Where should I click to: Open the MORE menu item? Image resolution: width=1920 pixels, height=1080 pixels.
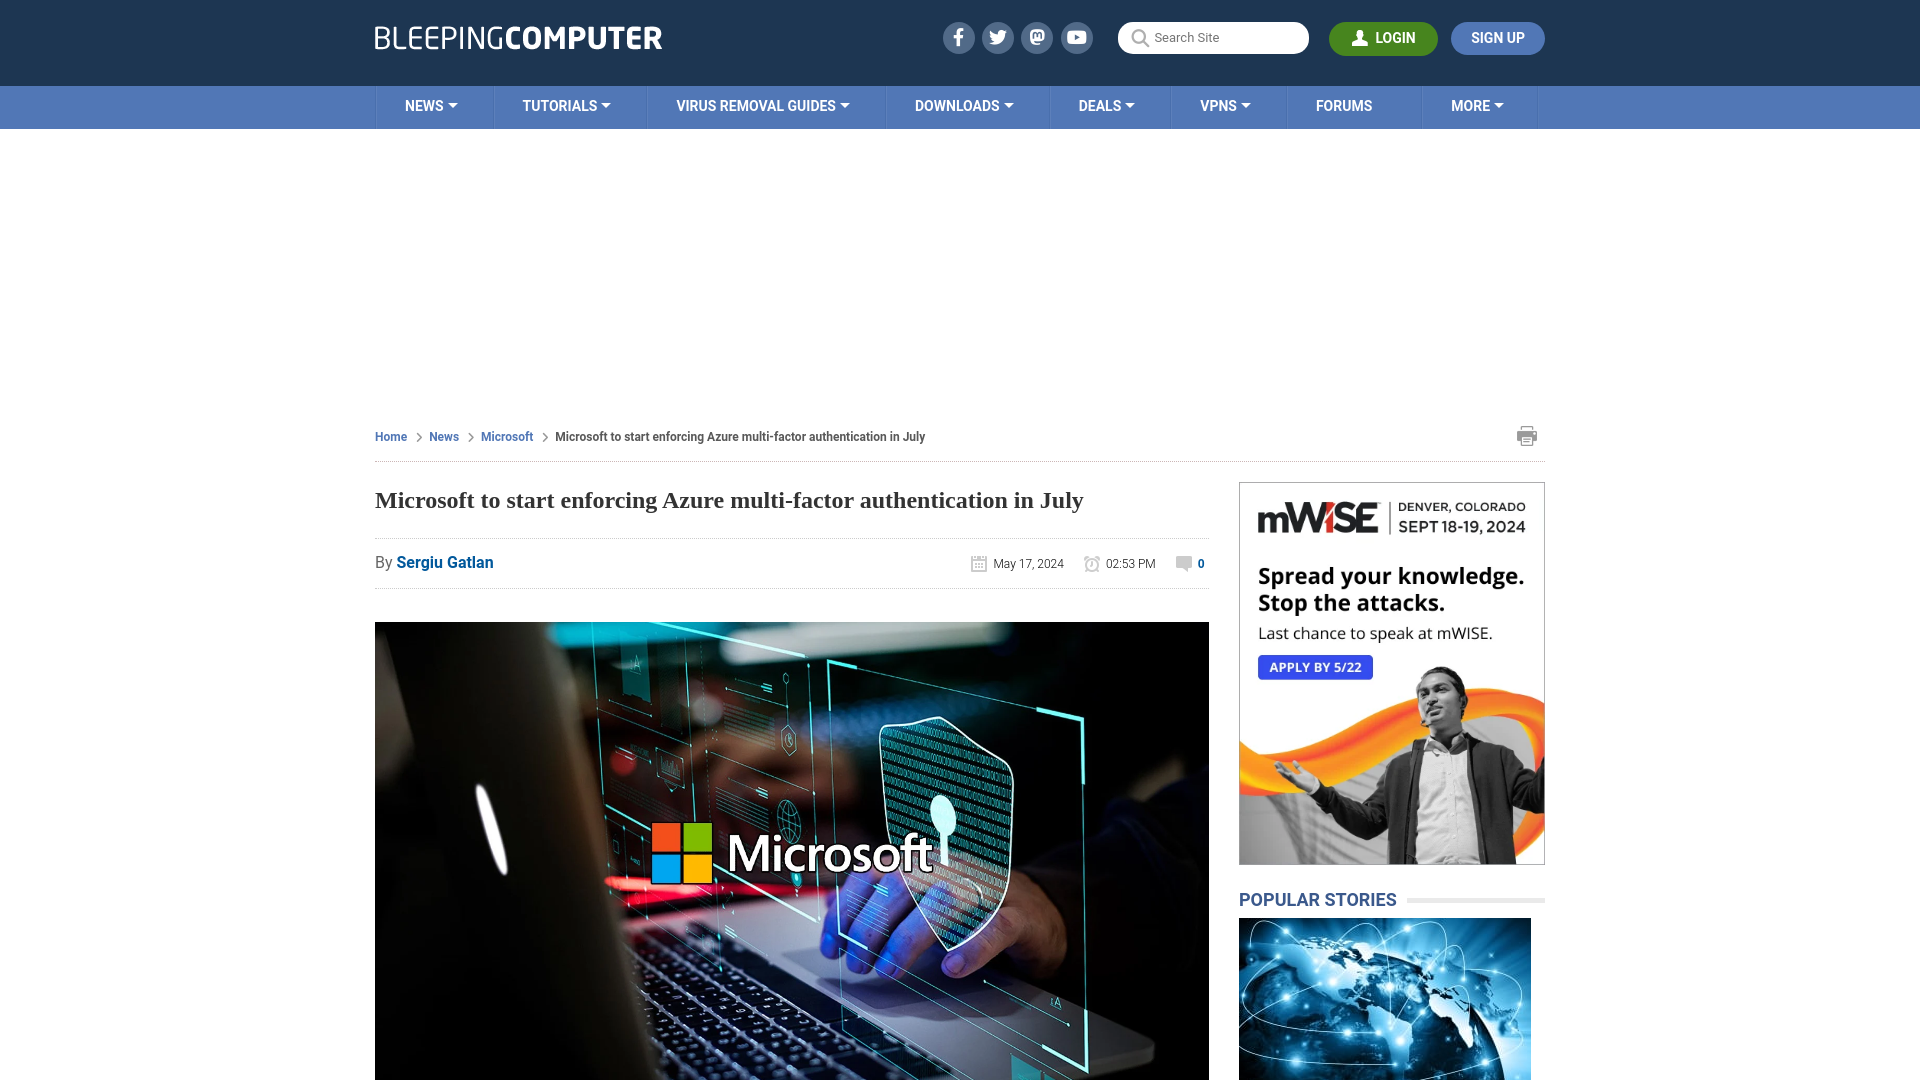pyautogui.click(x=1477, y=105)
